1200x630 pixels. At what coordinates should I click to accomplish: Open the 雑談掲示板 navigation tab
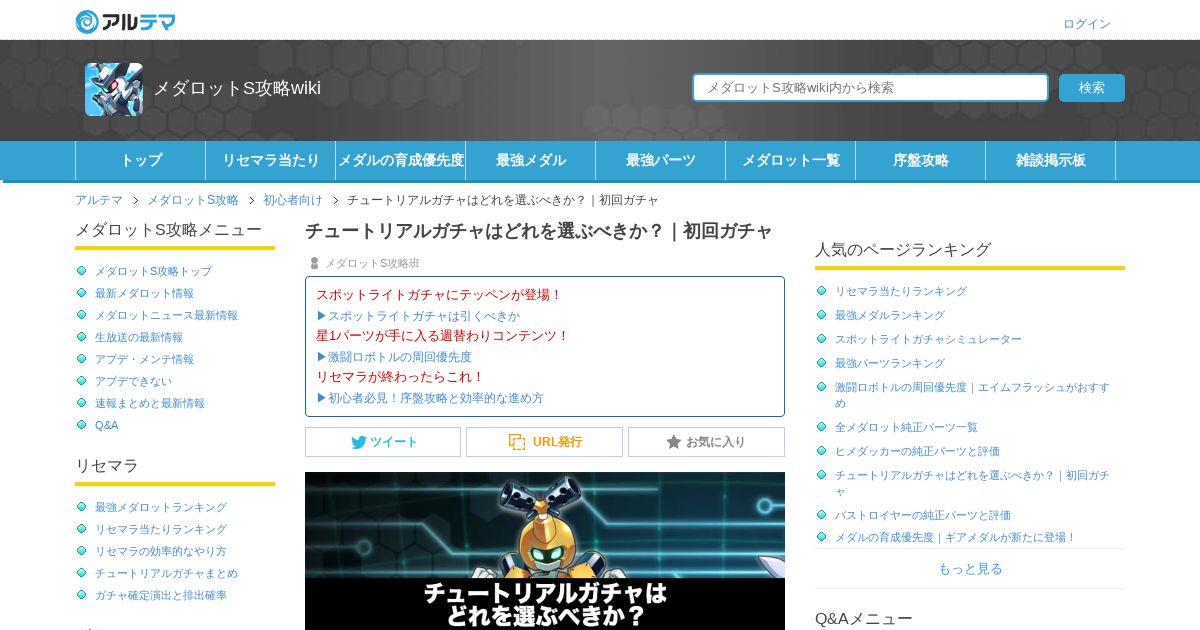pos(1051,160)
